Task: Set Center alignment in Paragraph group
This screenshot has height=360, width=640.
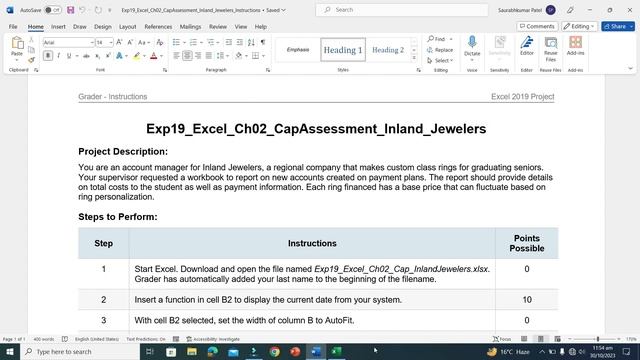Action: (x=187, y=56)
